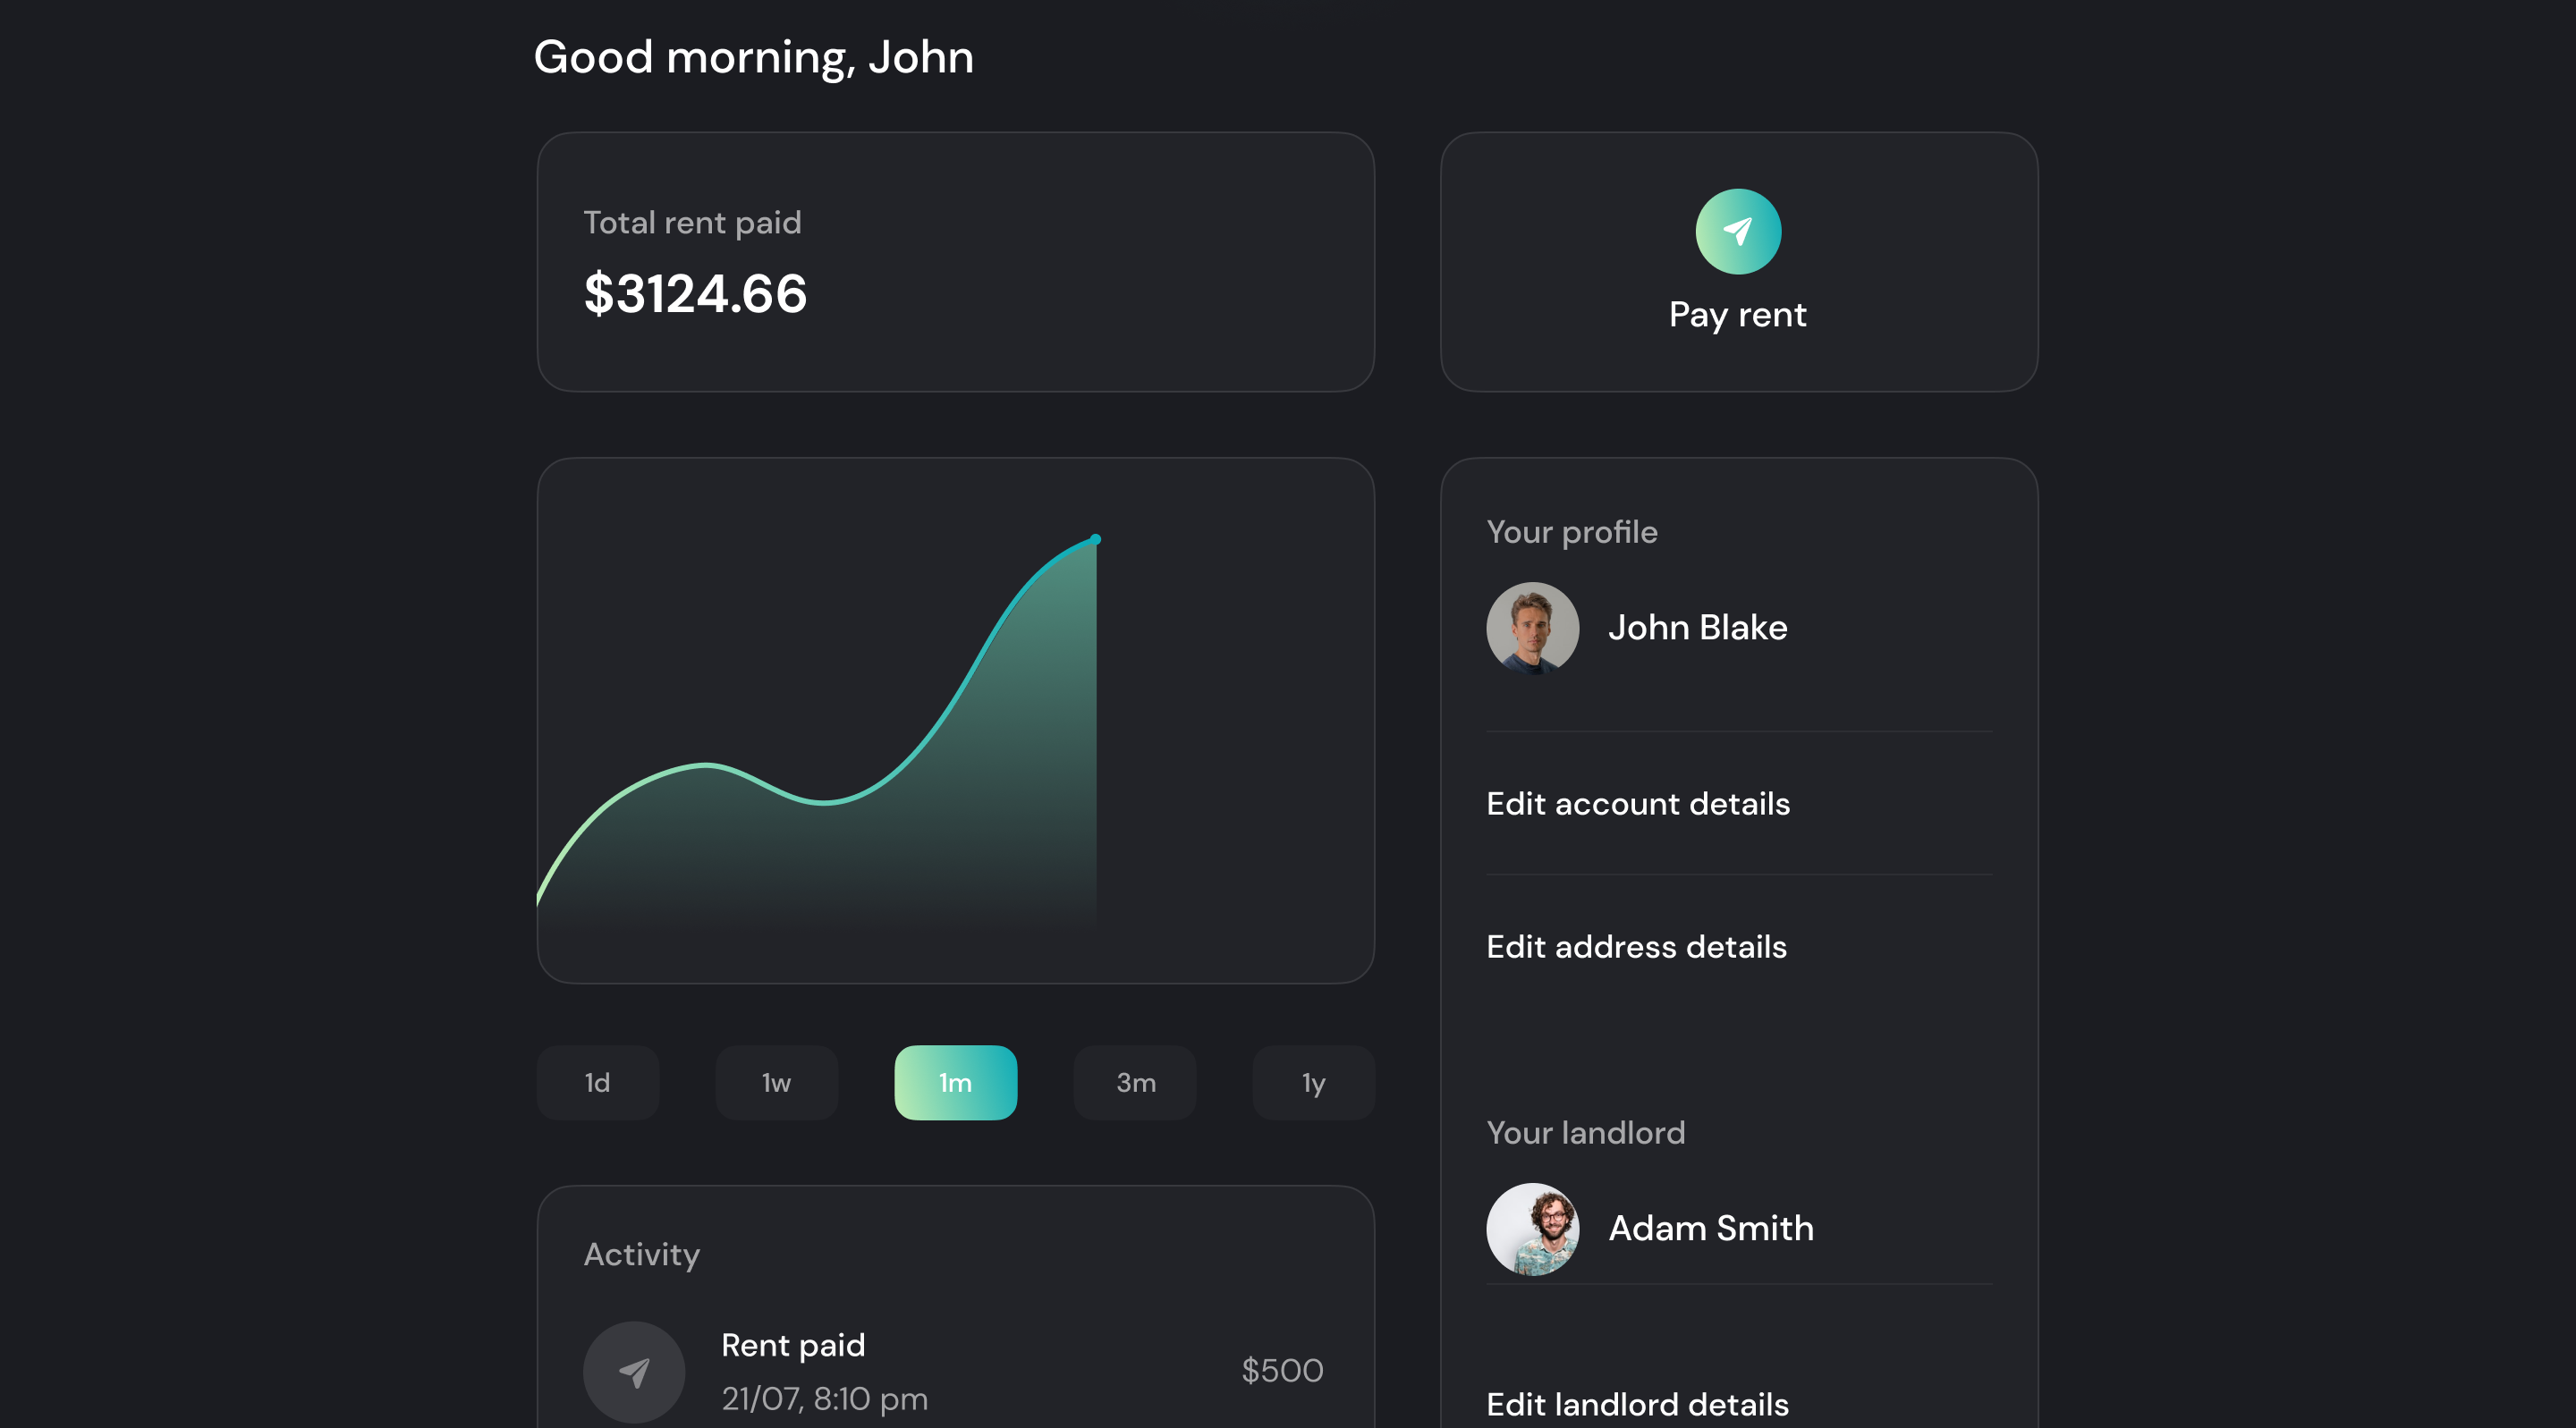The width and height of the screenshot is (2576, 1428).
Task: Open Edit address details
Action: click(1636, 946)
